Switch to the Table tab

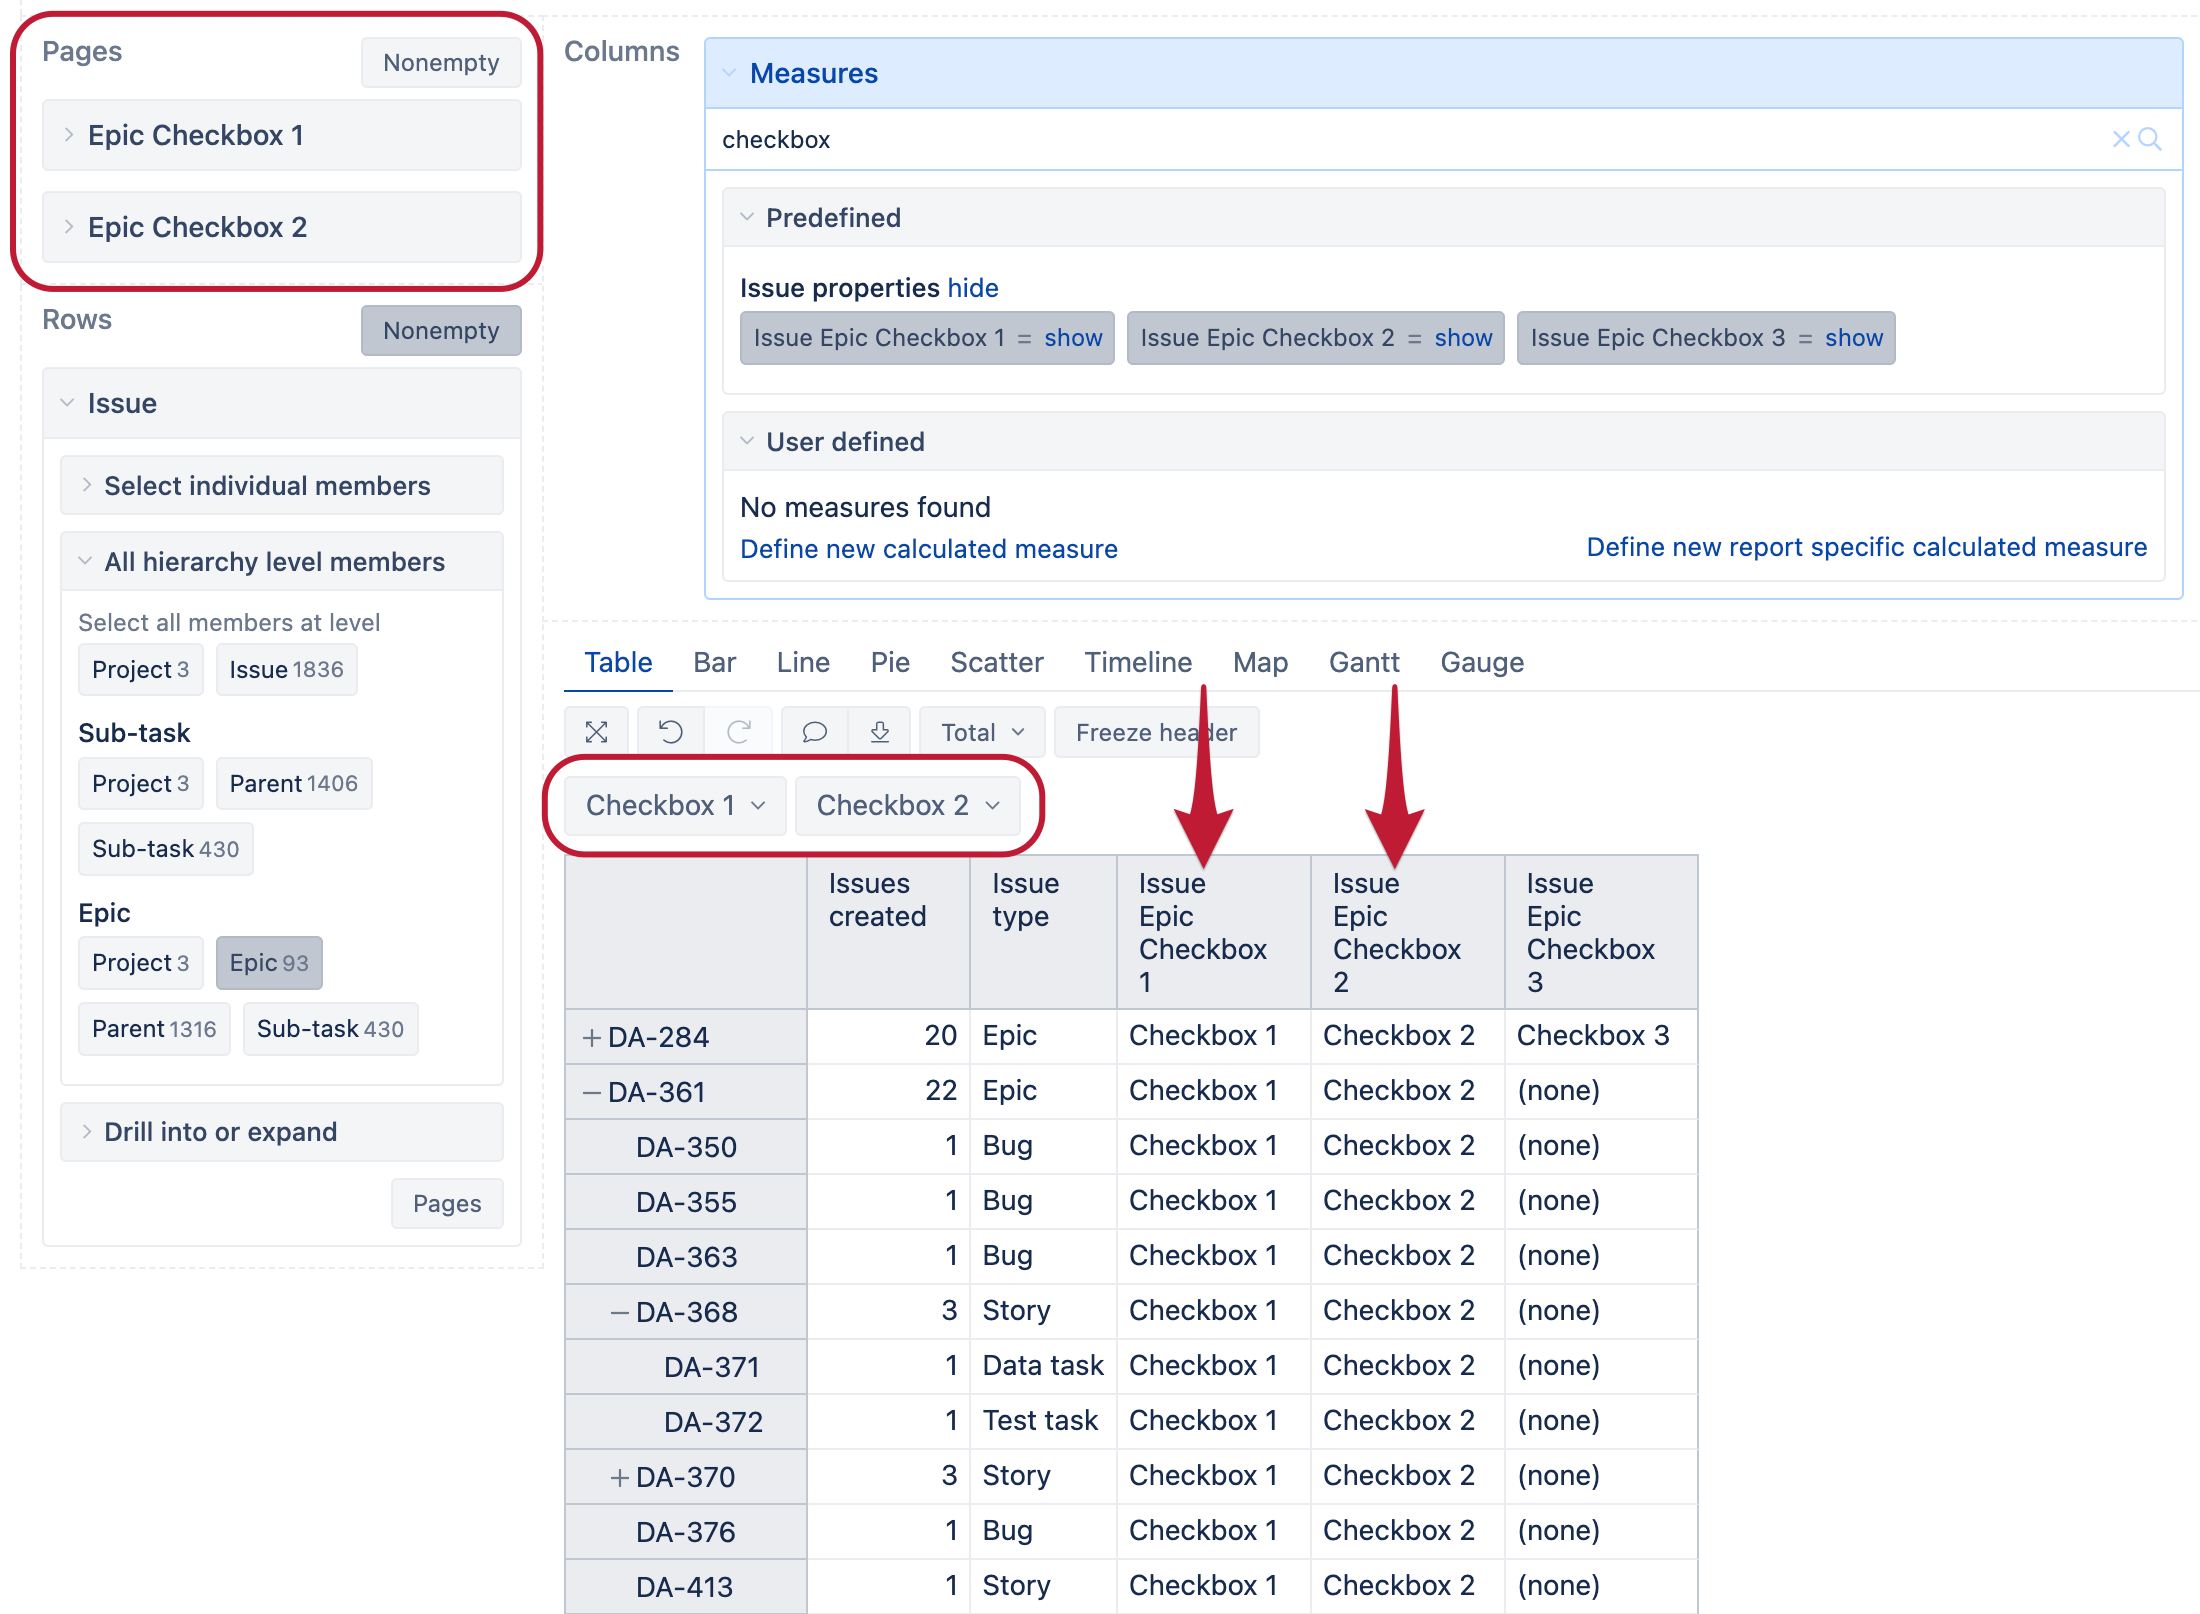coord(618,662)
